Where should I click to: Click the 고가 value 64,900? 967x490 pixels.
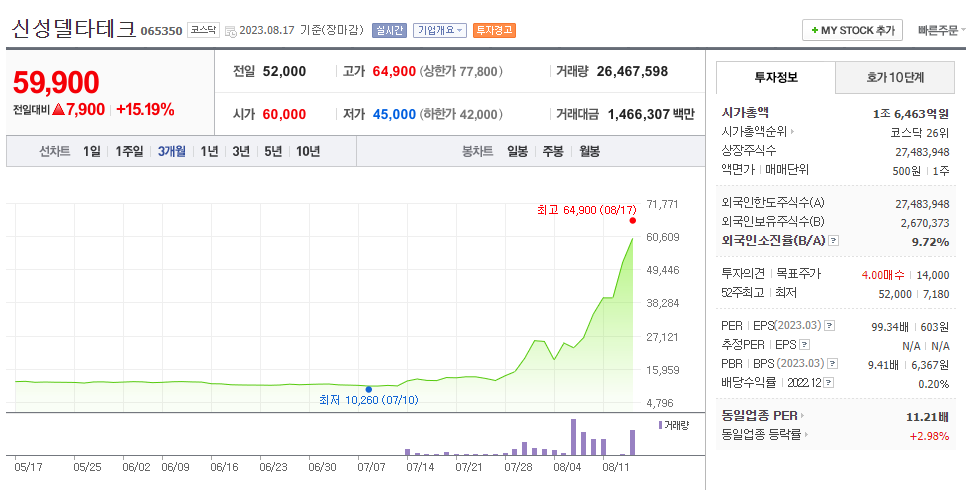(x=394, y=71)
